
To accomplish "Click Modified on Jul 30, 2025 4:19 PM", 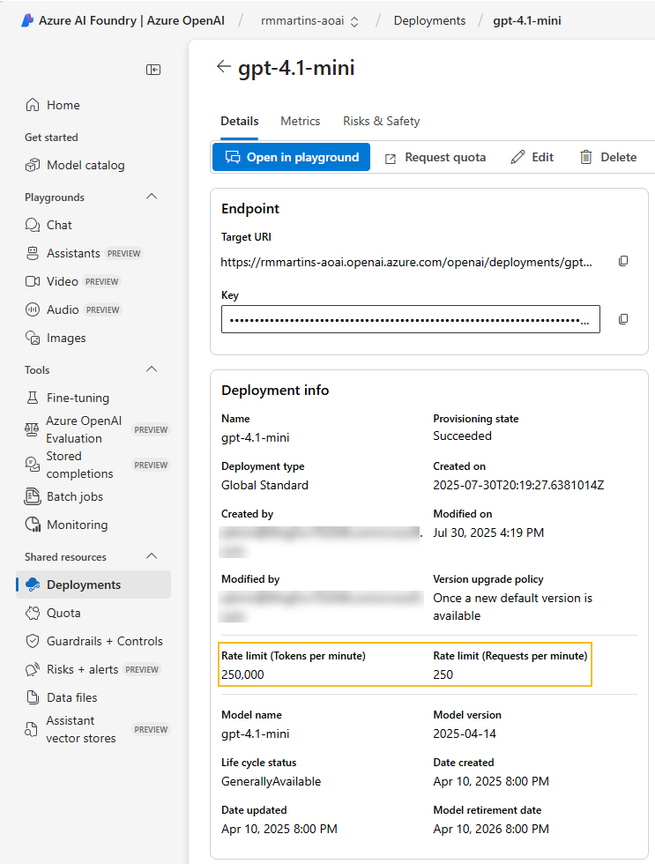I will point(488,533).
